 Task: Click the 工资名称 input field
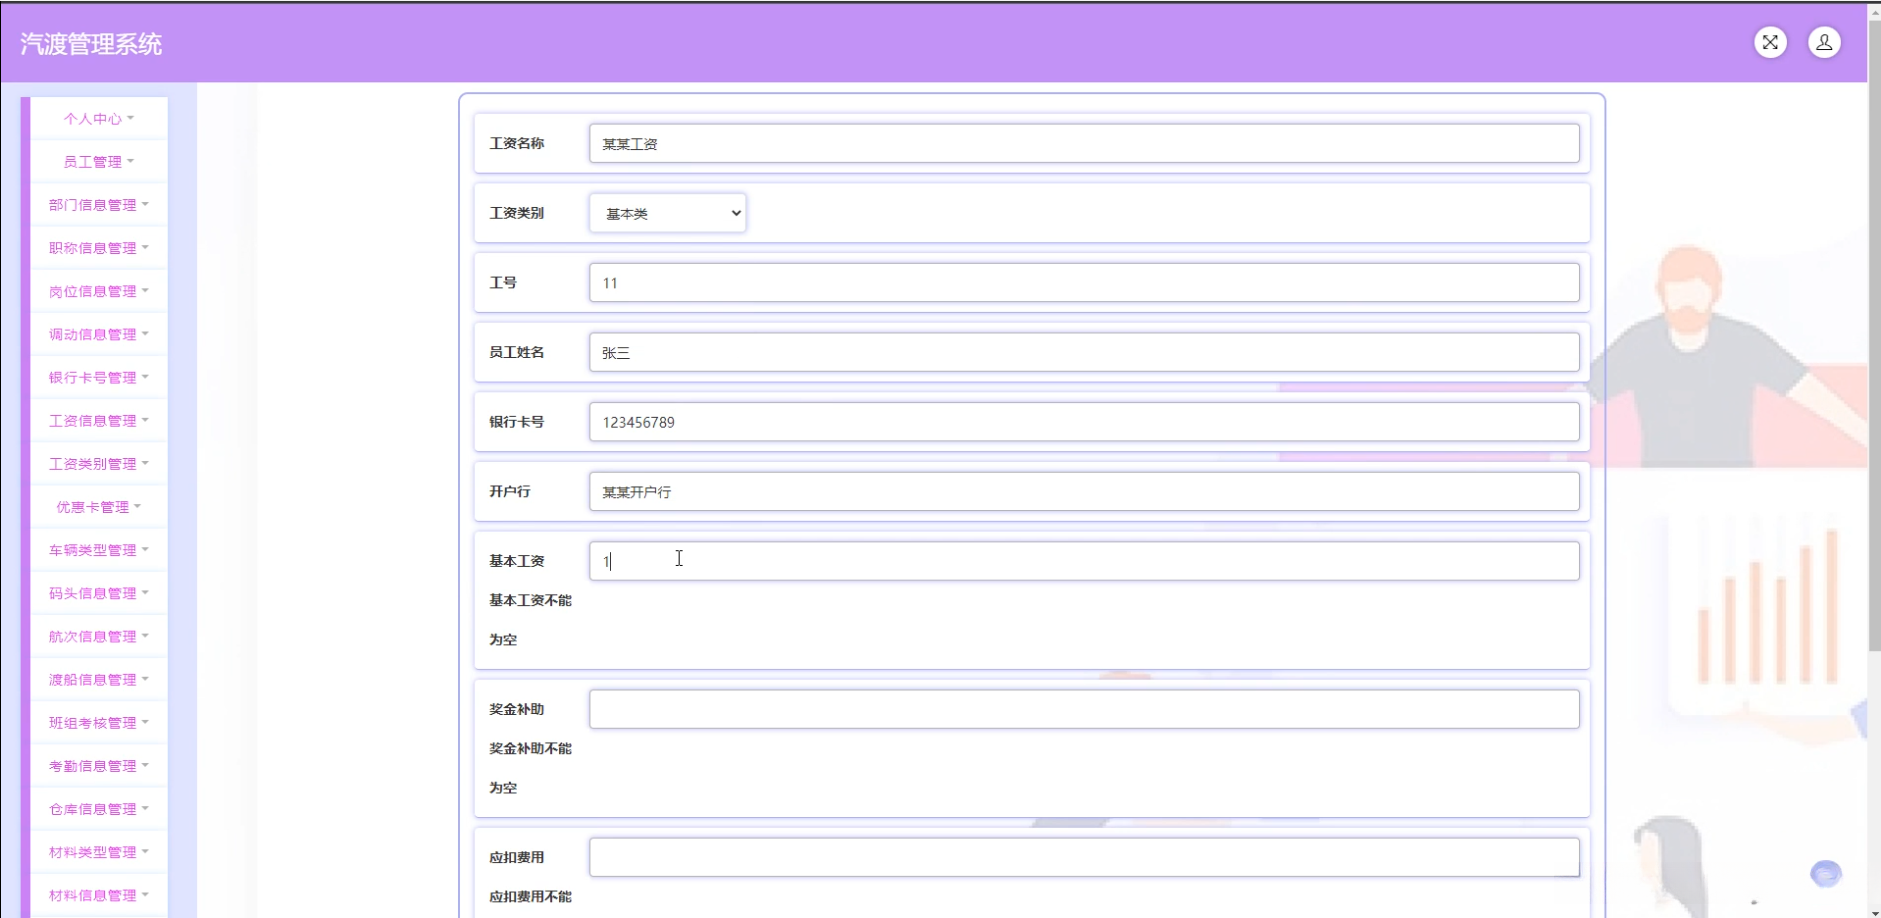click(1084, 143)
